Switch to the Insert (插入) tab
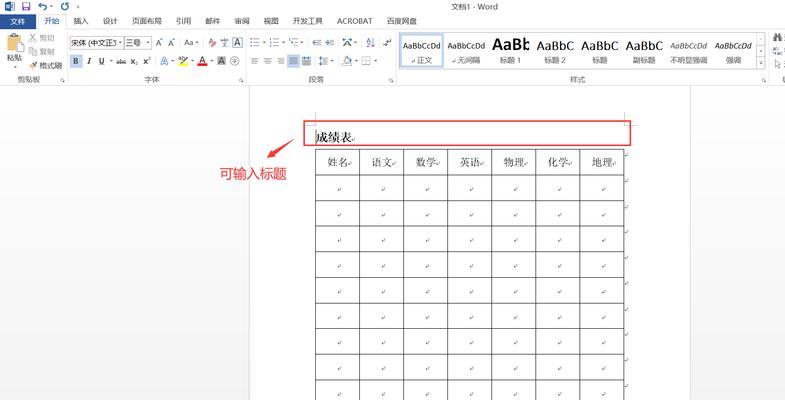Screen dimensions: 785x400 (81, 21)
